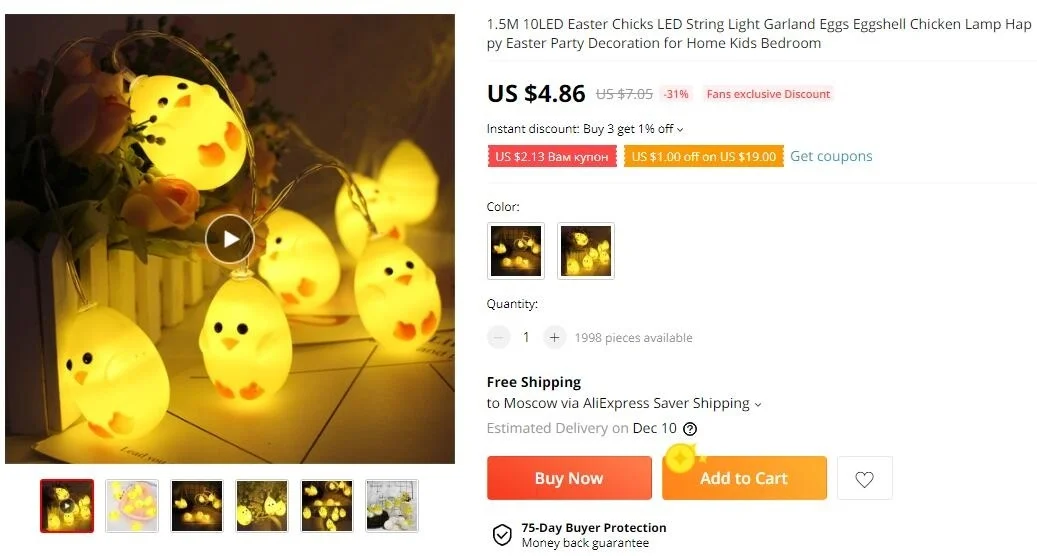Open the estimated delivery help question mark
The width and height of the screenshot is (1037, 556).
point(690,428)
